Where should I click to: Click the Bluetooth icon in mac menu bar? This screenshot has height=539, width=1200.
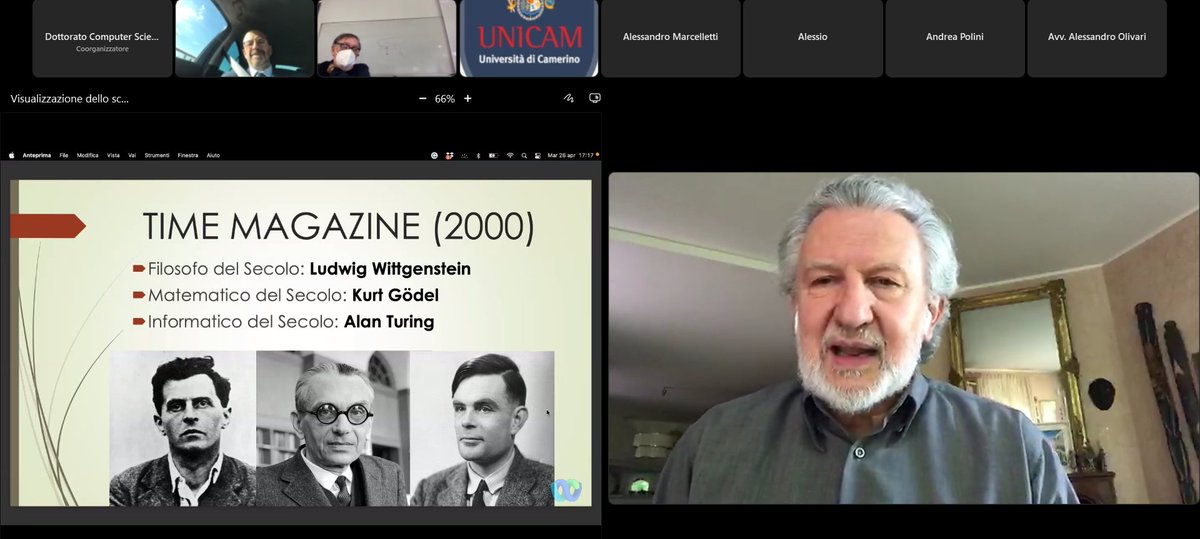point(478,155)
